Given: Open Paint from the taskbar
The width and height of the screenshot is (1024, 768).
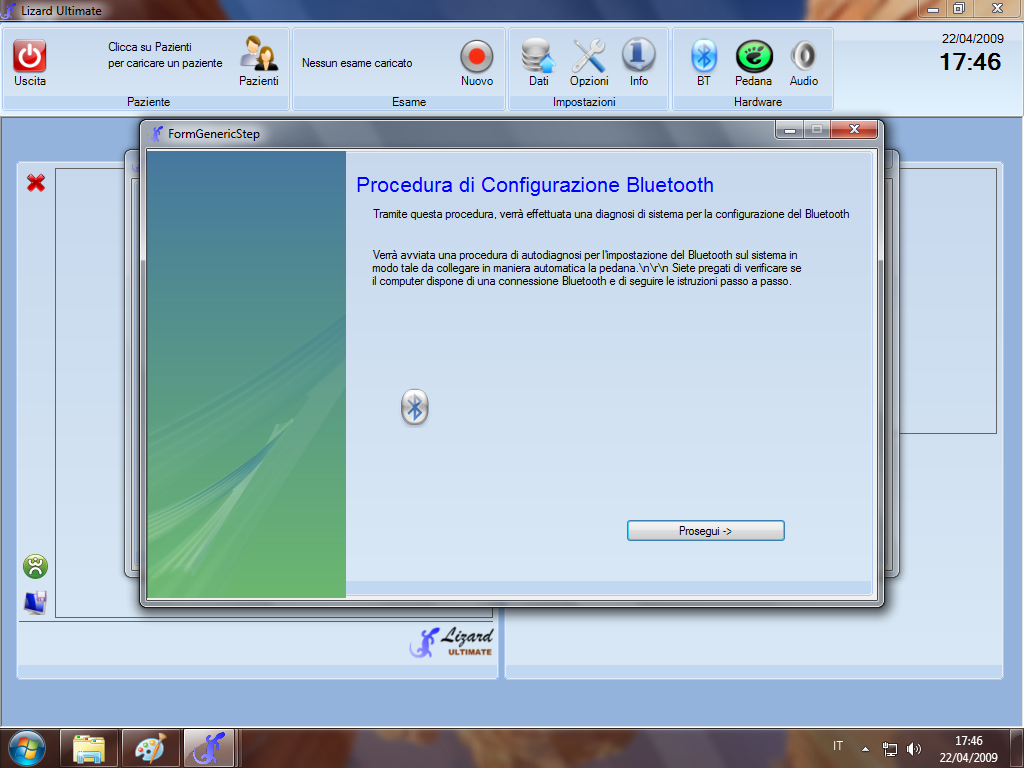Looking at the screenshot, I should point(151,748).
